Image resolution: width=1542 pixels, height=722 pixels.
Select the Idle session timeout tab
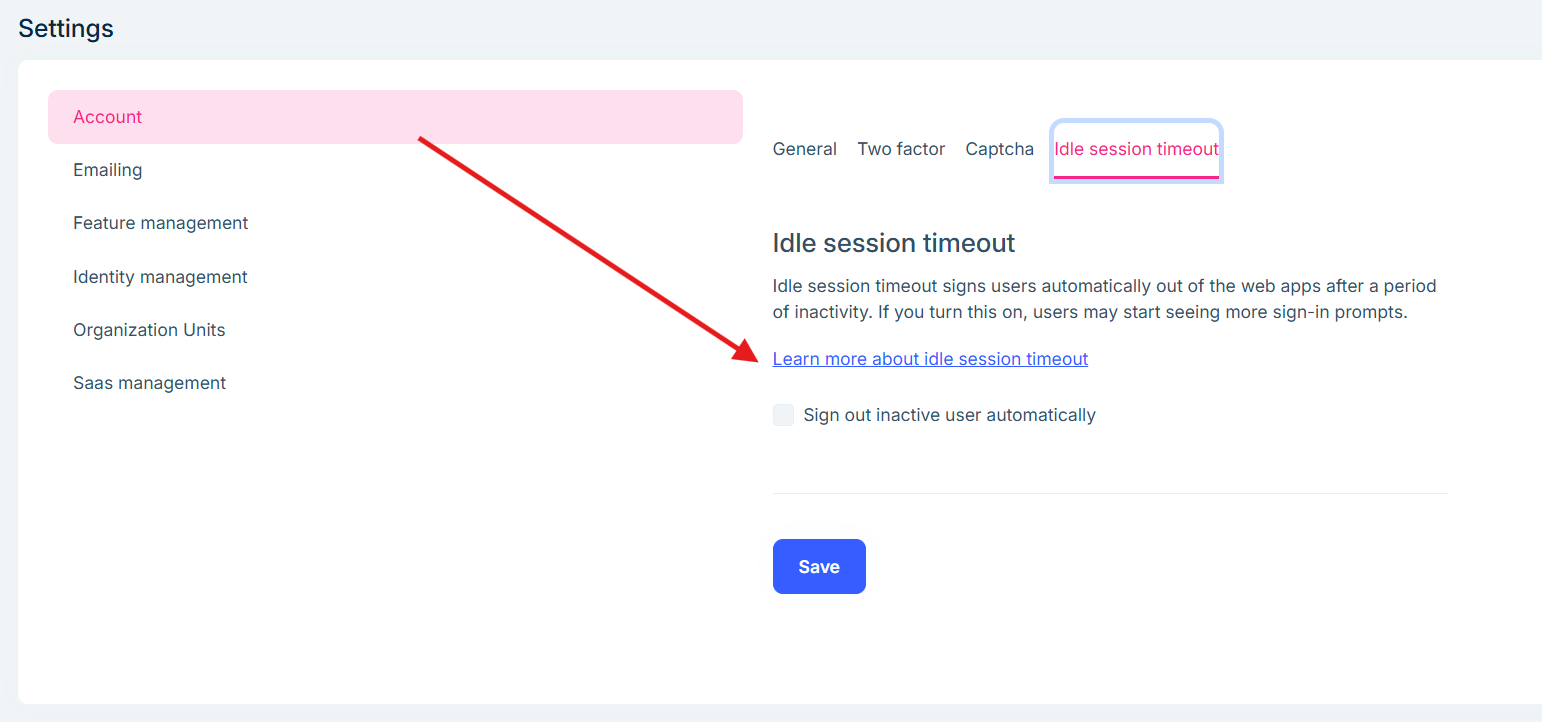click(x=1136, y=149)
